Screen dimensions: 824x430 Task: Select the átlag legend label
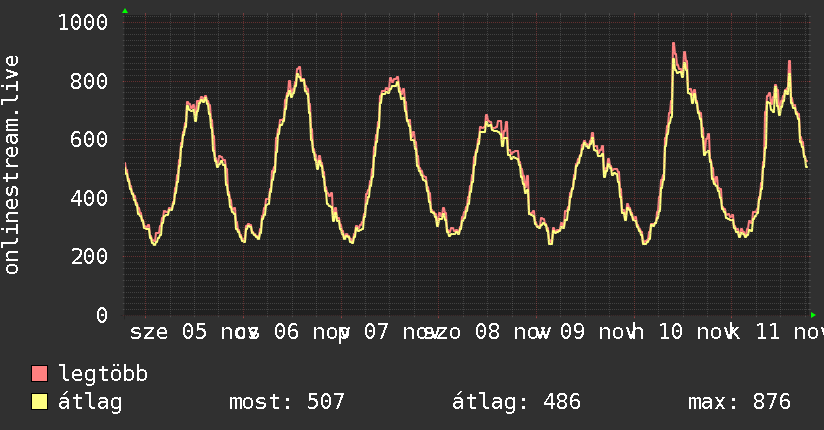pyautogui.click(x=90, y=403)
